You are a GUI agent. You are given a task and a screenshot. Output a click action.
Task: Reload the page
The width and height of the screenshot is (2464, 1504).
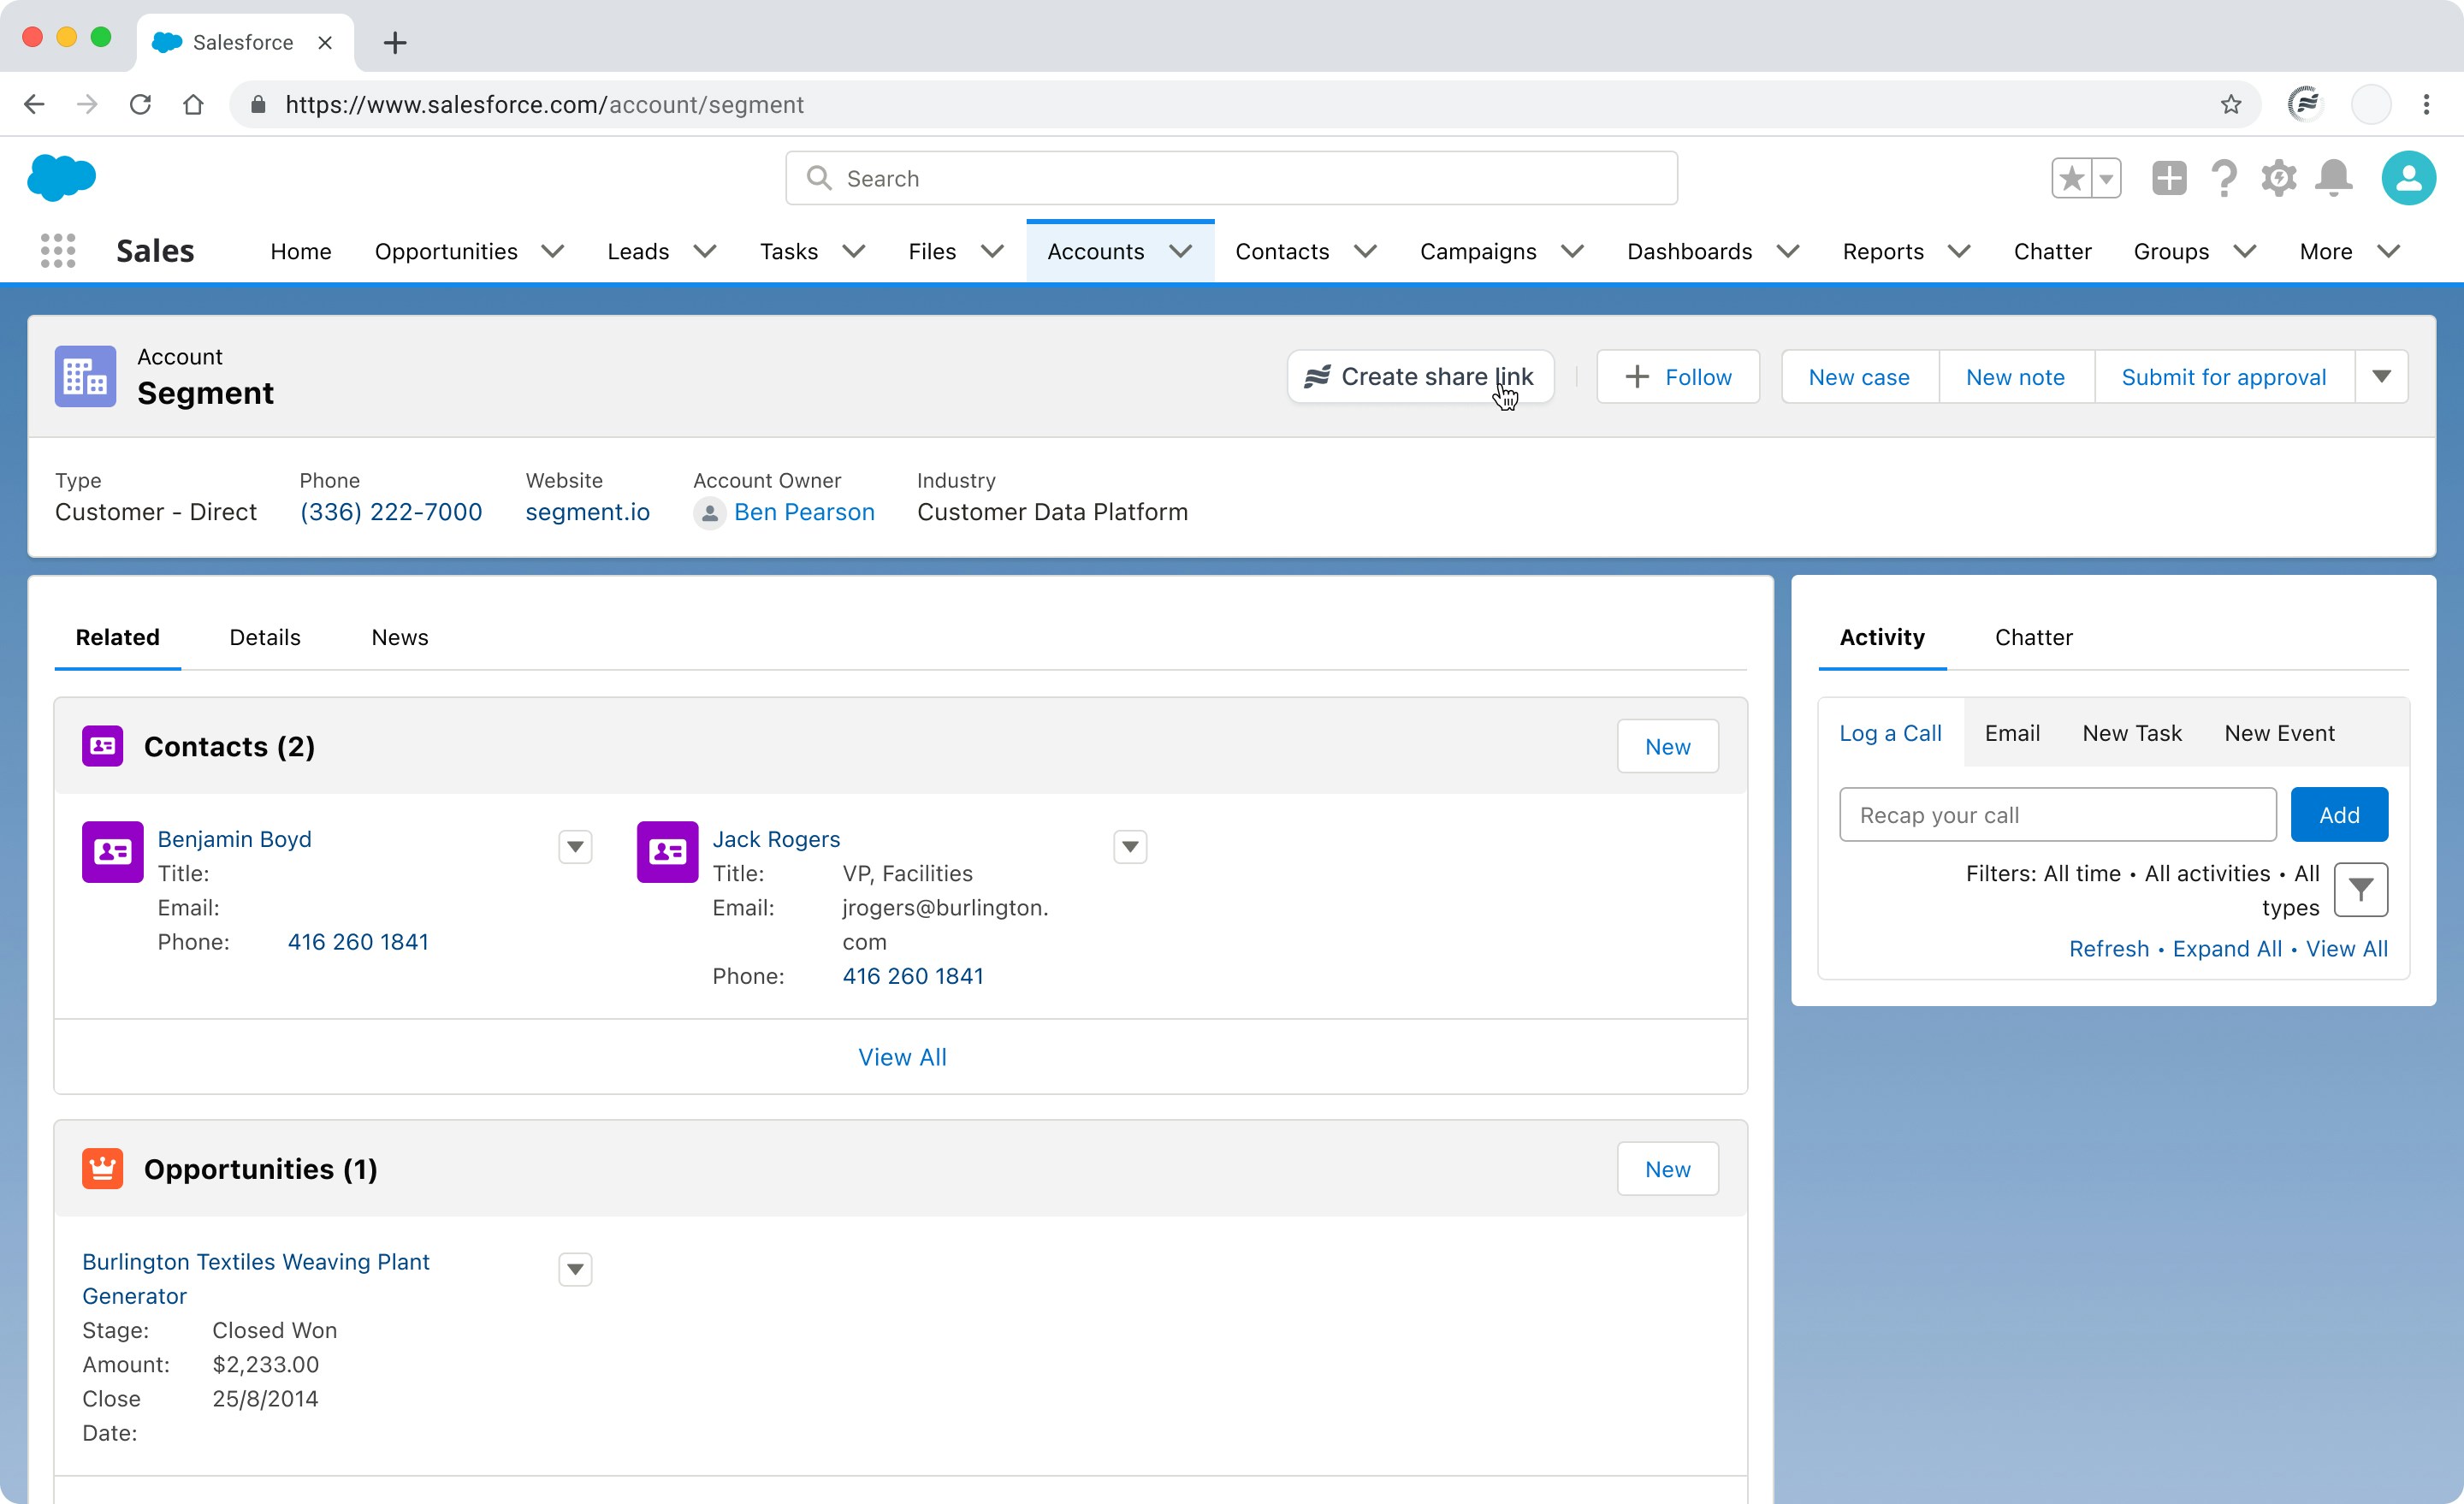click(x=140, y=104)
